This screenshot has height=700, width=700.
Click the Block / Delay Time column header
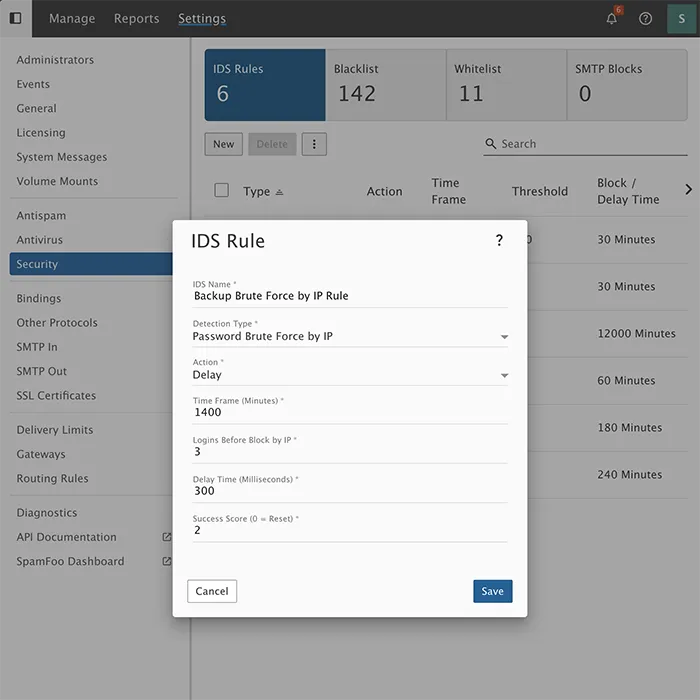[x=628, y=191]
